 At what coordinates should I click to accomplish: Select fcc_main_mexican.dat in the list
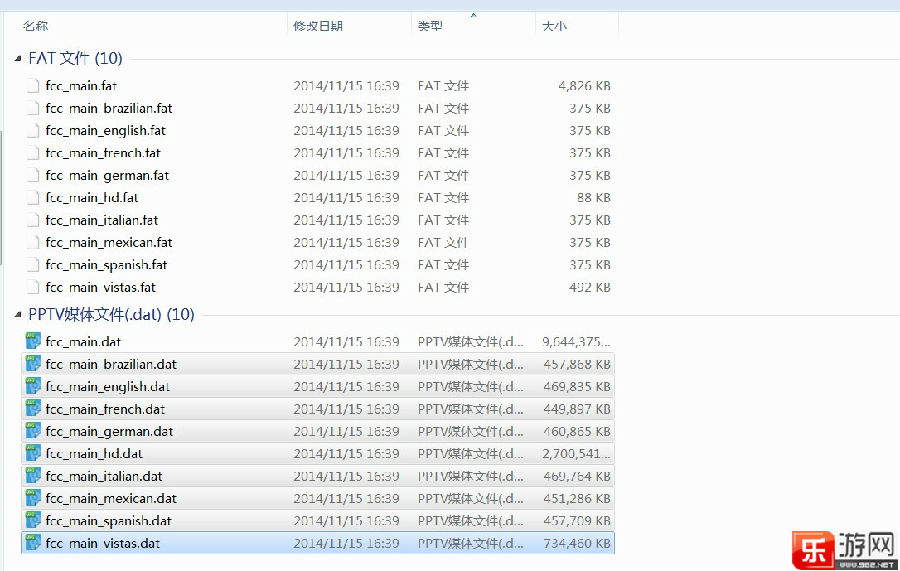(111, 498)
